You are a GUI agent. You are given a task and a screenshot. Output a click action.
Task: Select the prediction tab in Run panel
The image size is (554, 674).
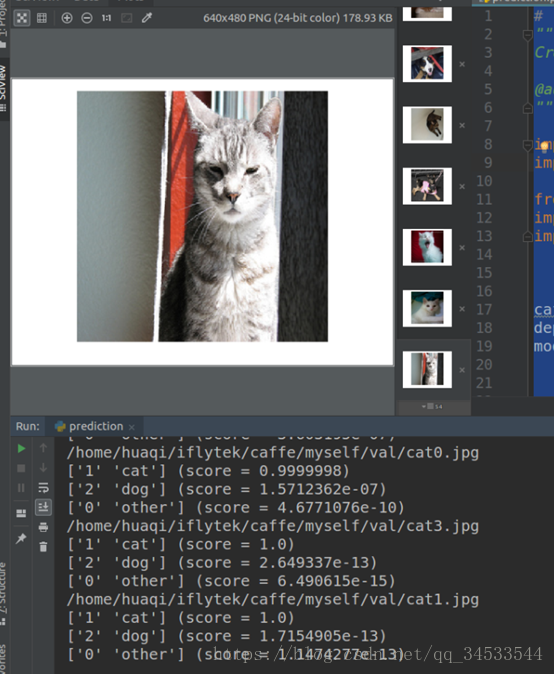pos(95,426)
